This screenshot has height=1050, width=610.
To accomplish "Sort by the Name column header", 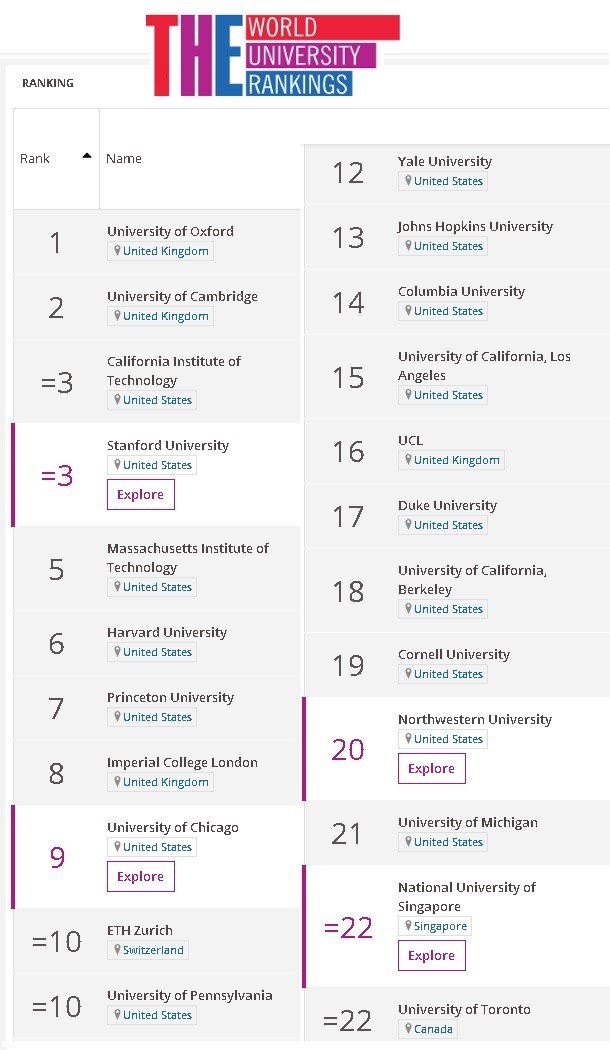I will coord(124,159).
